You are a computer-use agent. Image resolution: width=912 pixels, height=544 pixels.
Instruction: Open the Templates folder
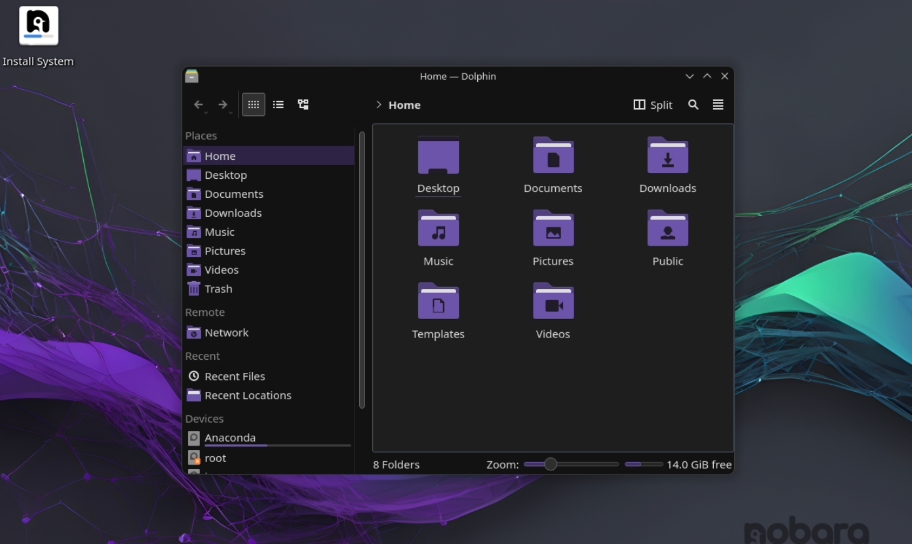(438, 303)
